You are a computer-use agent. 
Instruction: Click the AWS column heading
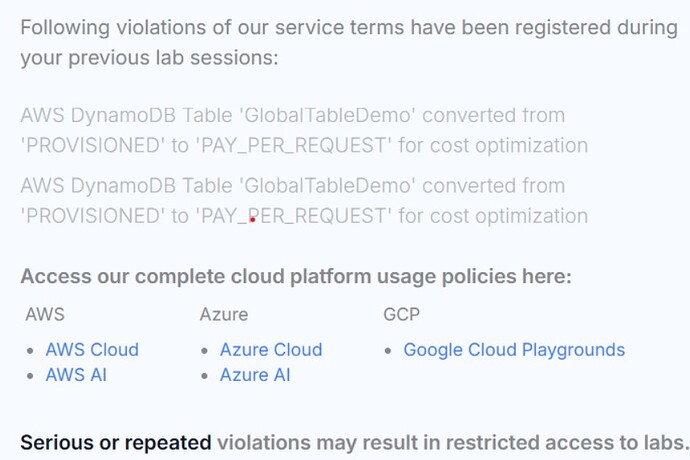[45, 314]
